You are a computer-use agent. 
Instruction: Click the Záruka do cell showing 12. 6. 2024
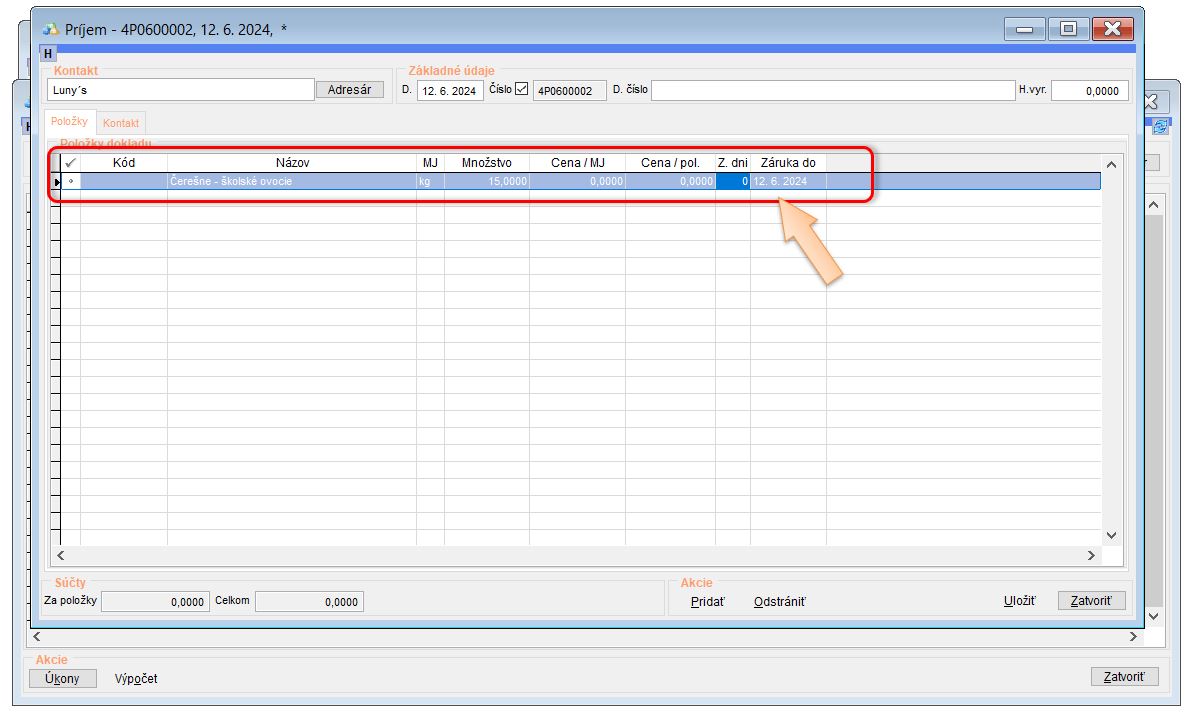coord(787,182)
